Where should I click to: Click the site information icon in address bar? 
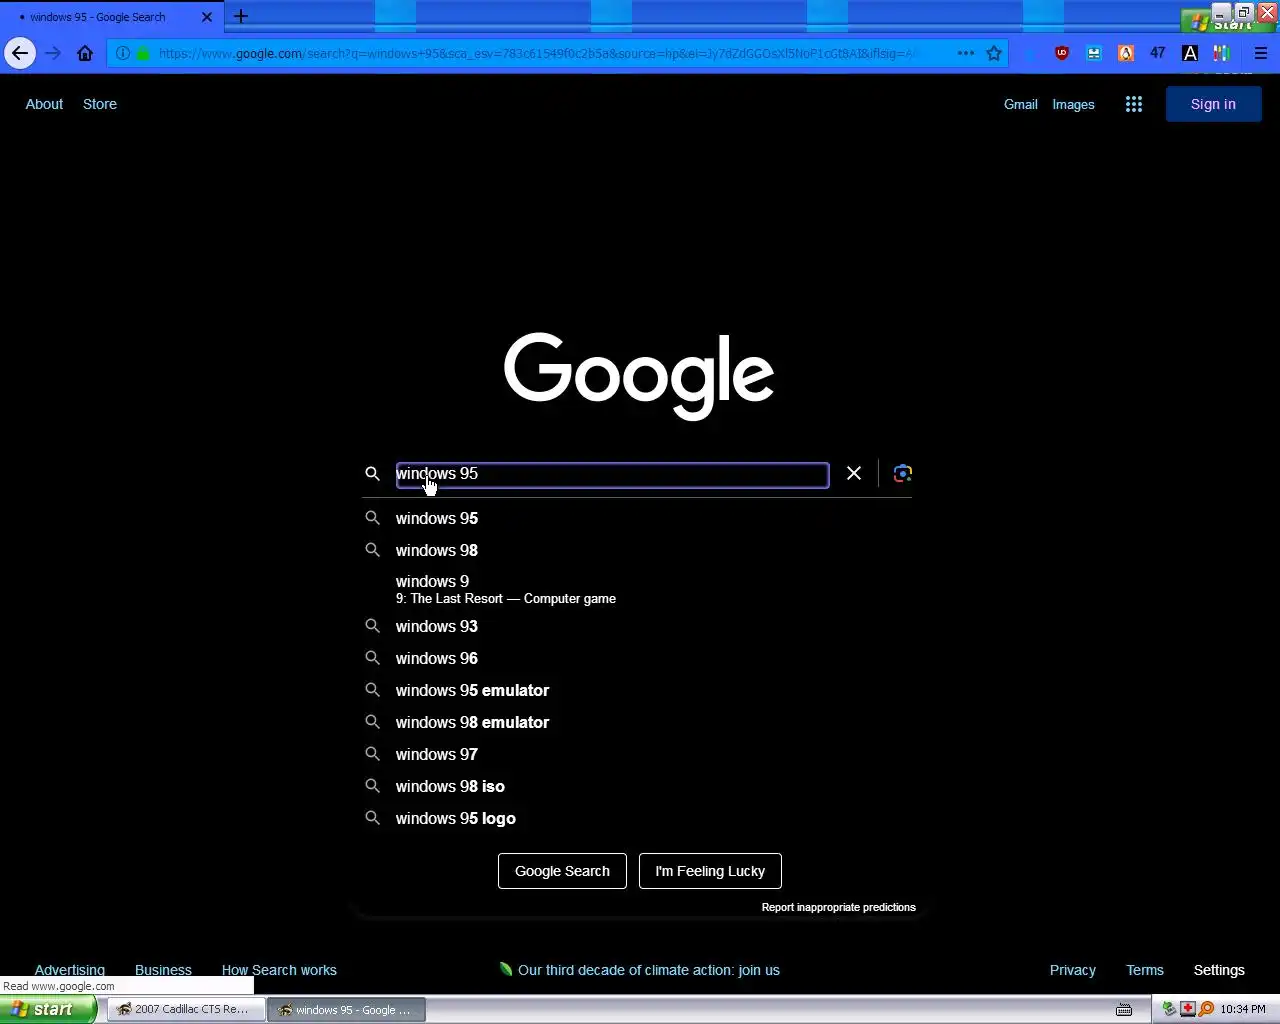click(x=122, y=53)
